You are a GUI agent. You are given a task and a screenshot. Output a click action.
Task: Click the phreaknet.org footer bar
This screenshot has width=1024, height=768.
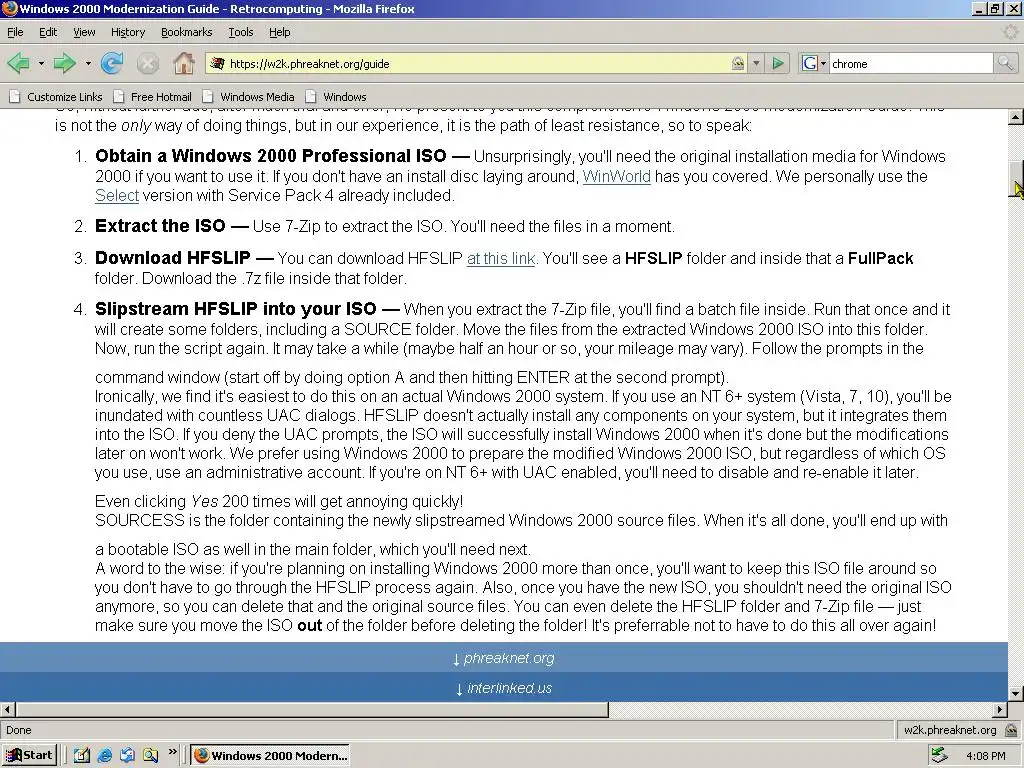pos(504,658)
